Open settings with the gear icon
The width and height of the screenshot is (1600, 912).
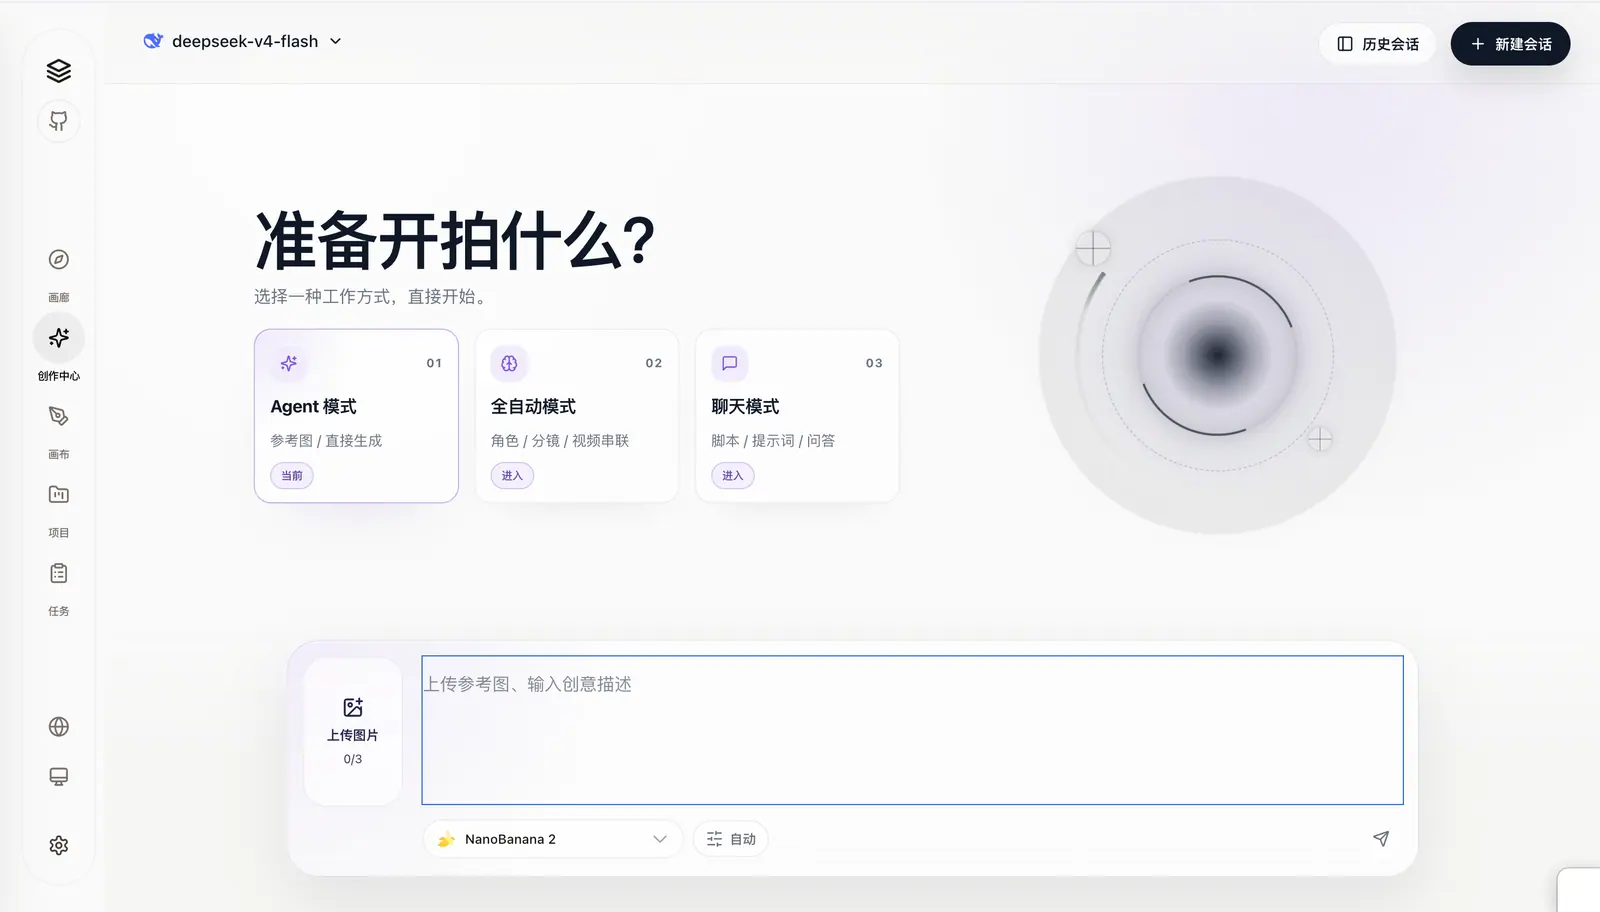tap(59, 845)
